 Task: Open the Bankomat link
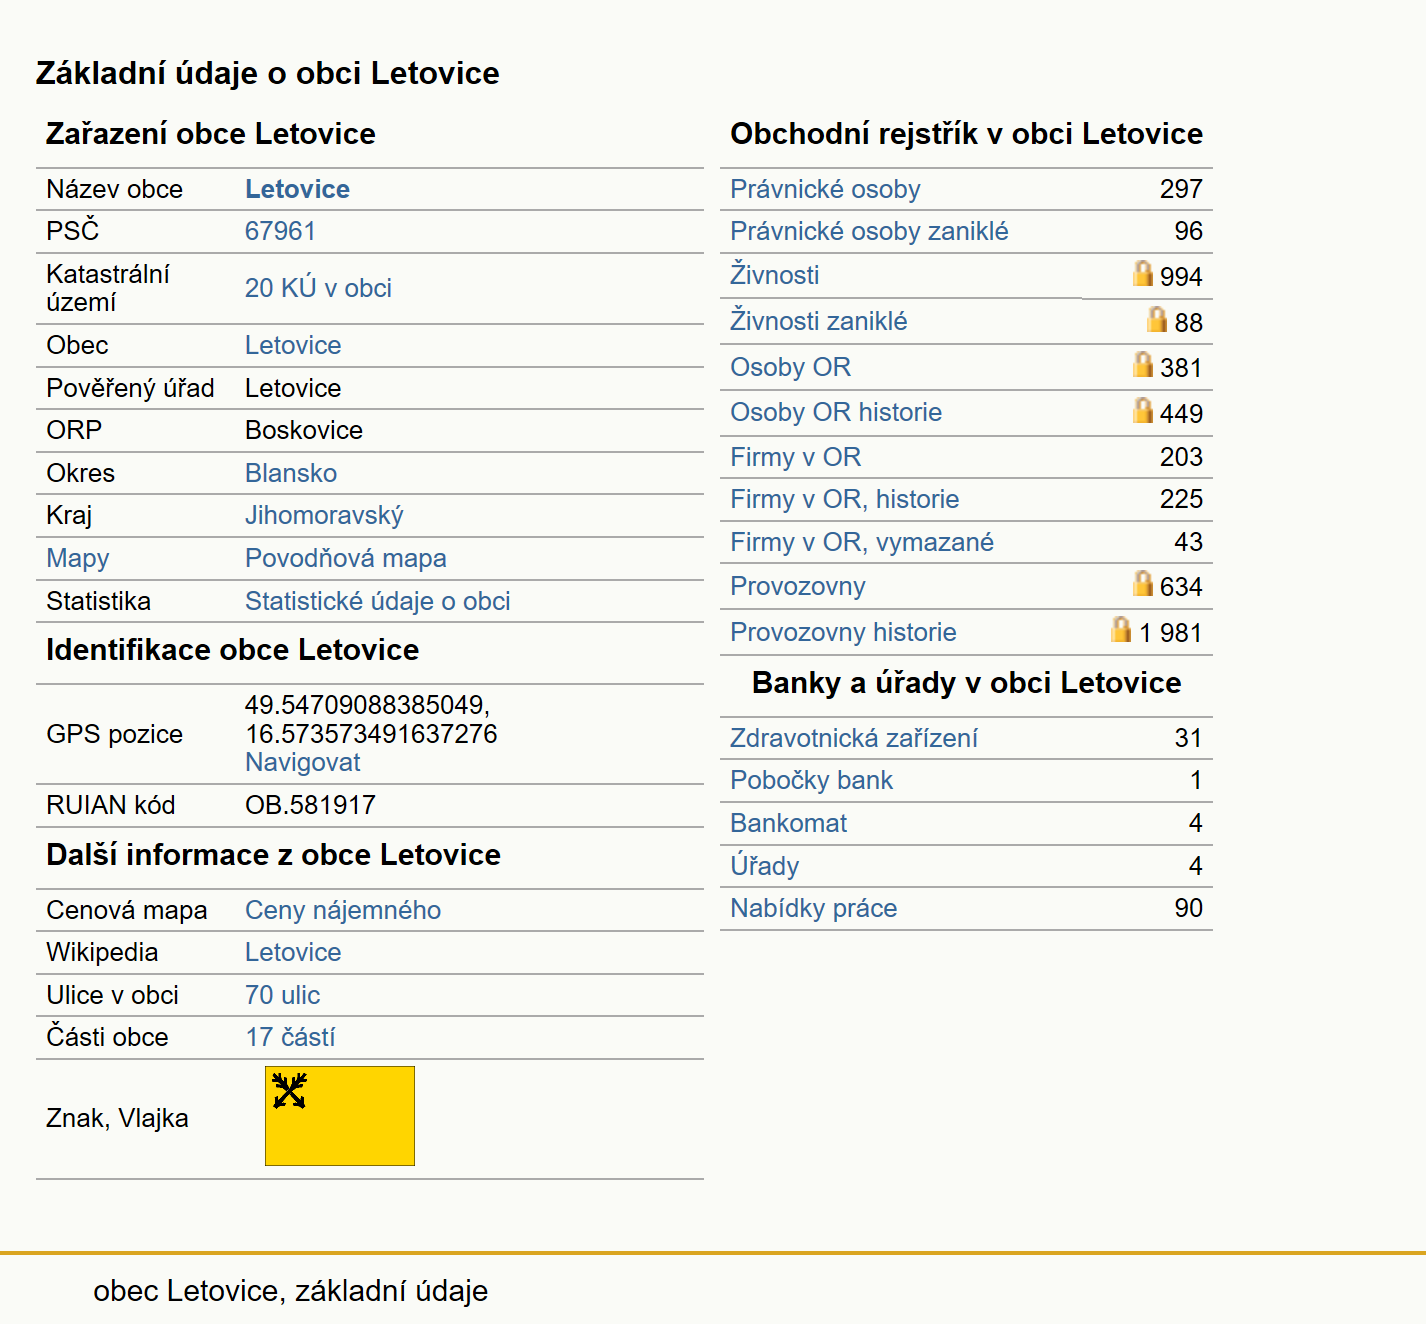[788, 823]
